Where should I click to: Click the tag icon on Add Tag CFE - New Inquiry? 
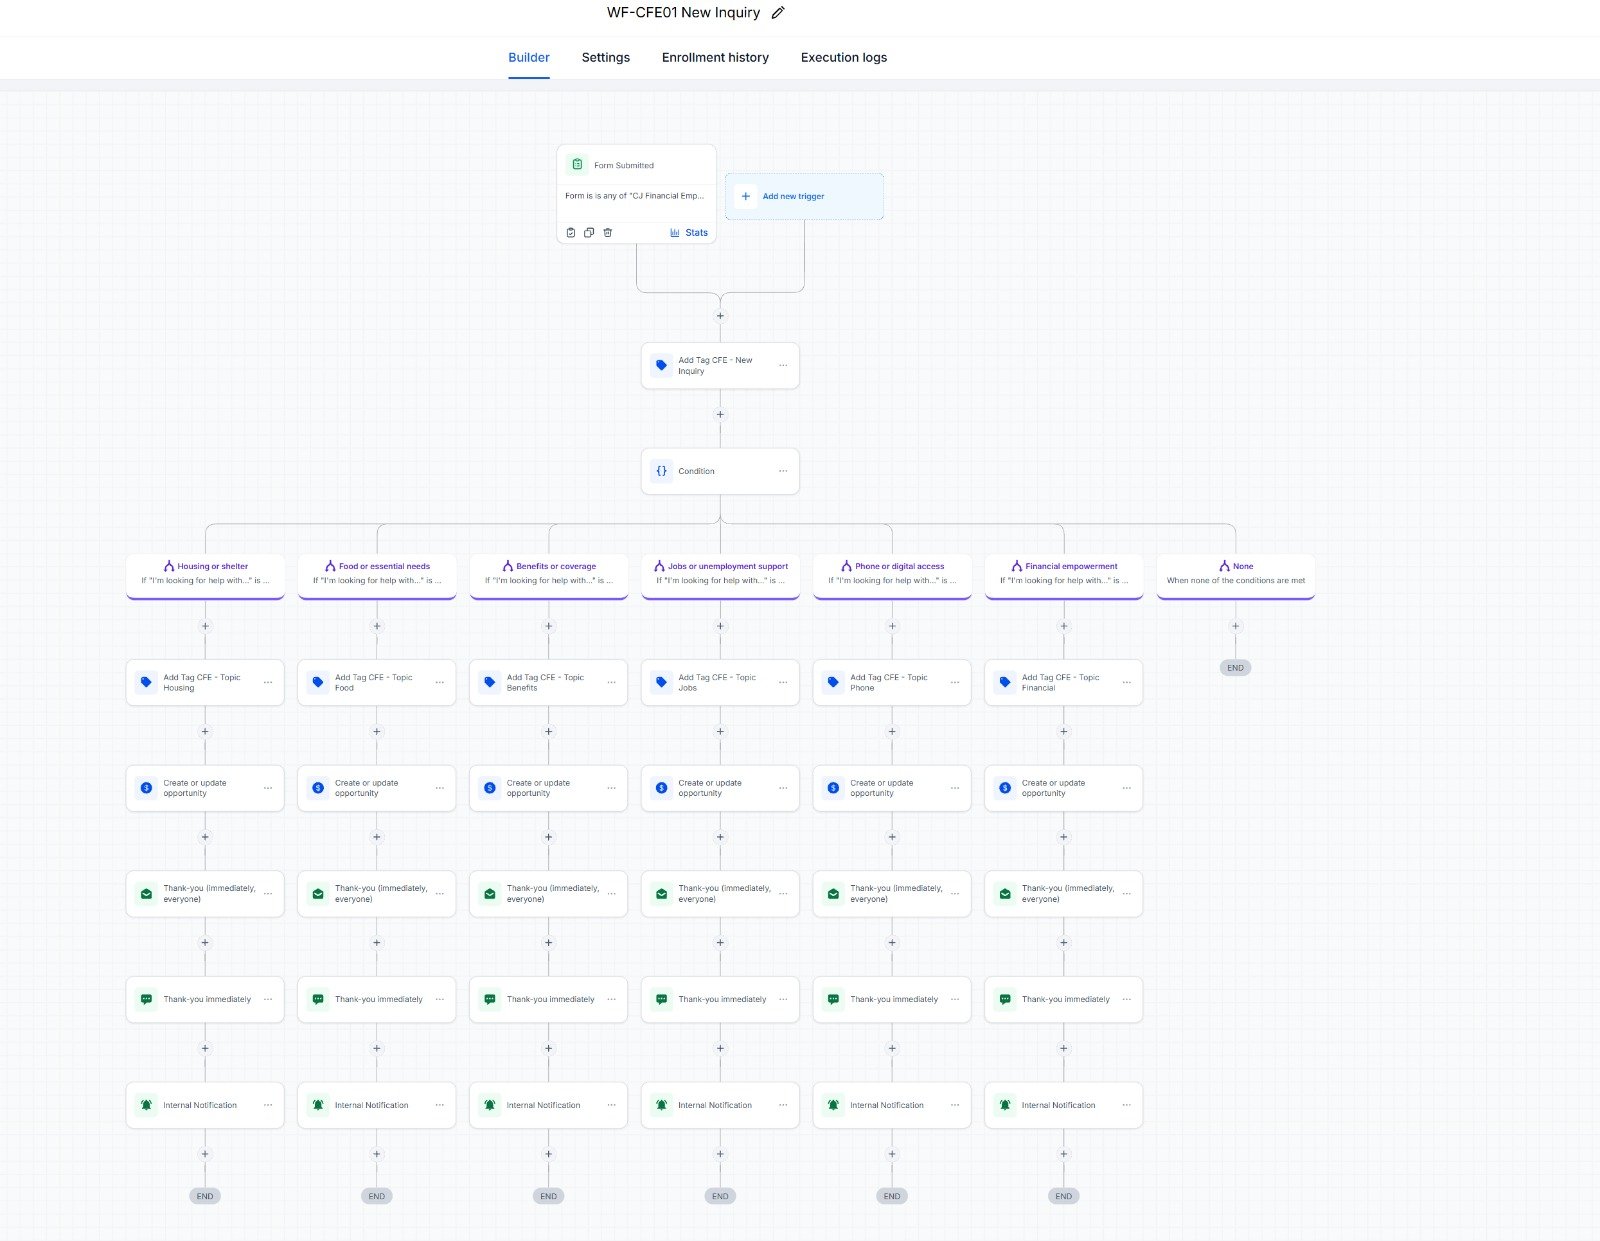661,366
